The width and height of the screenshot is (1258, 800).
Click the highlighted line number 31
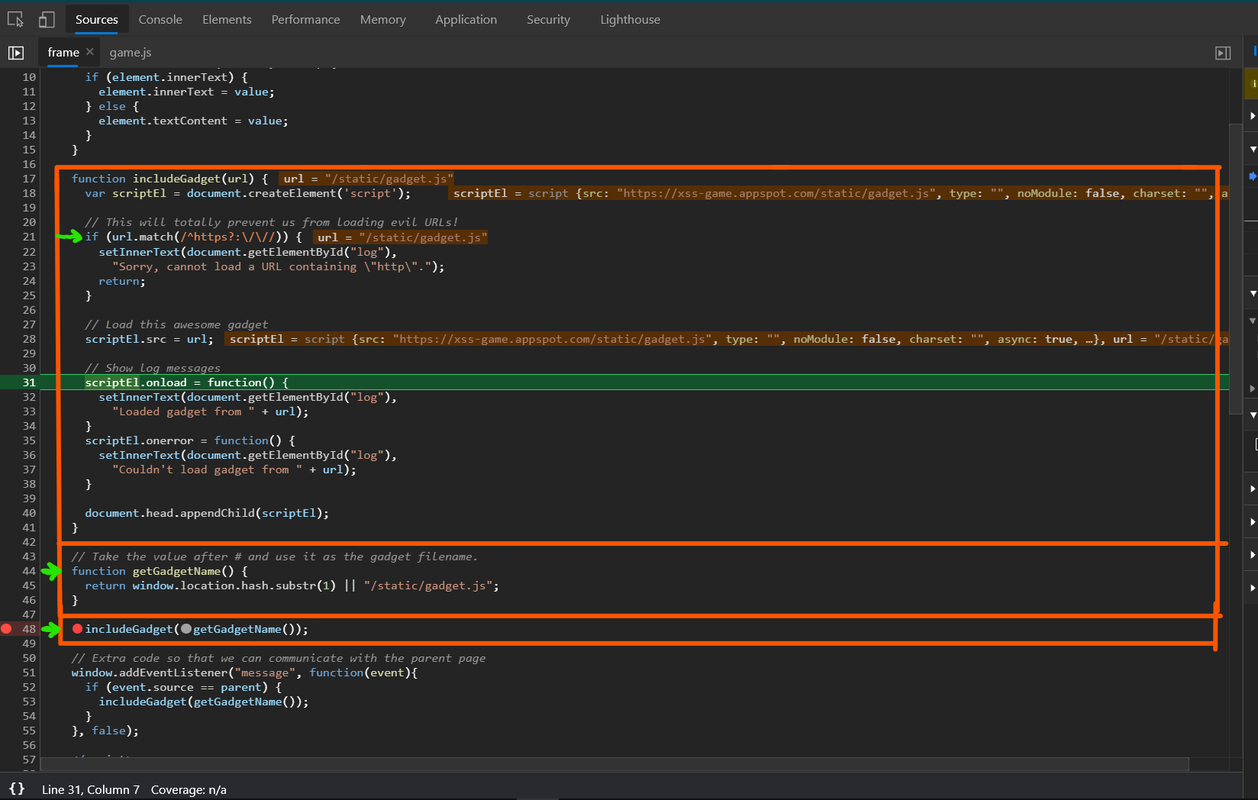pyautogui.click(x=29, y=383)
